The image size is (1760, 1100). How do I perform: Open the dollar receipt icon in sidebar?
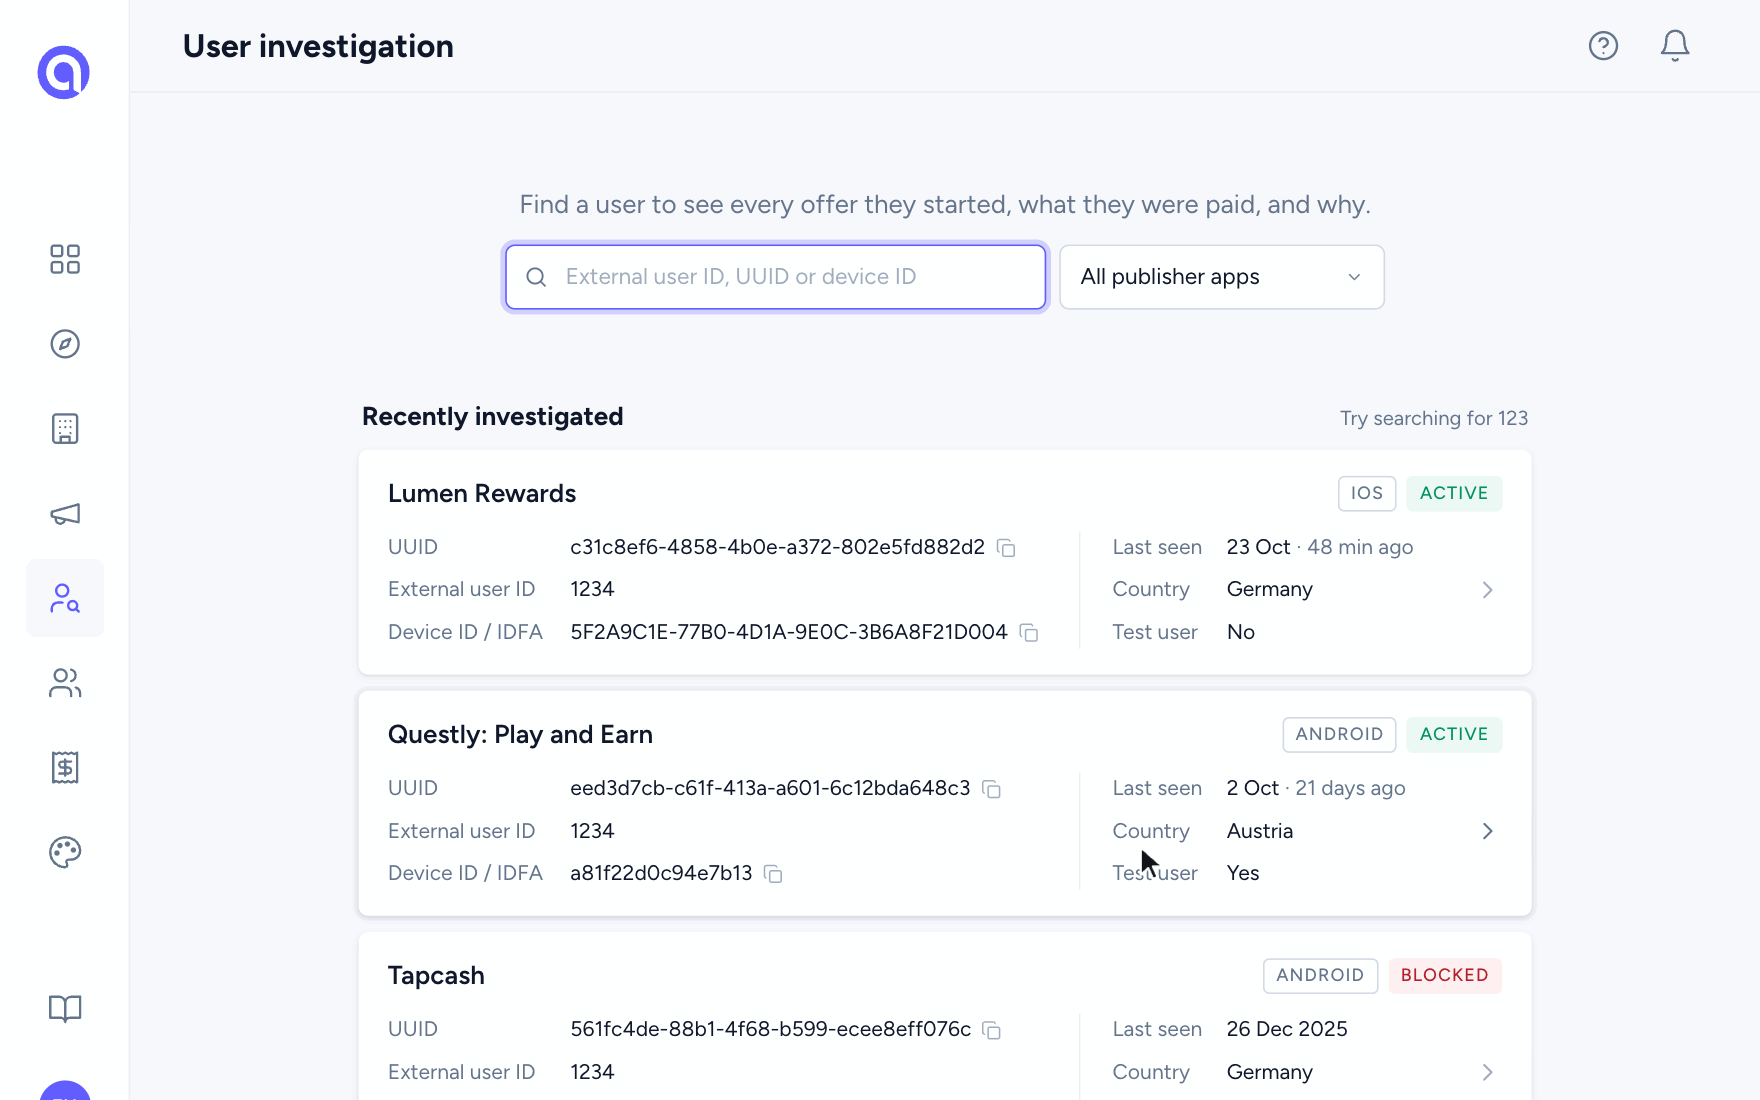[65, 768]
